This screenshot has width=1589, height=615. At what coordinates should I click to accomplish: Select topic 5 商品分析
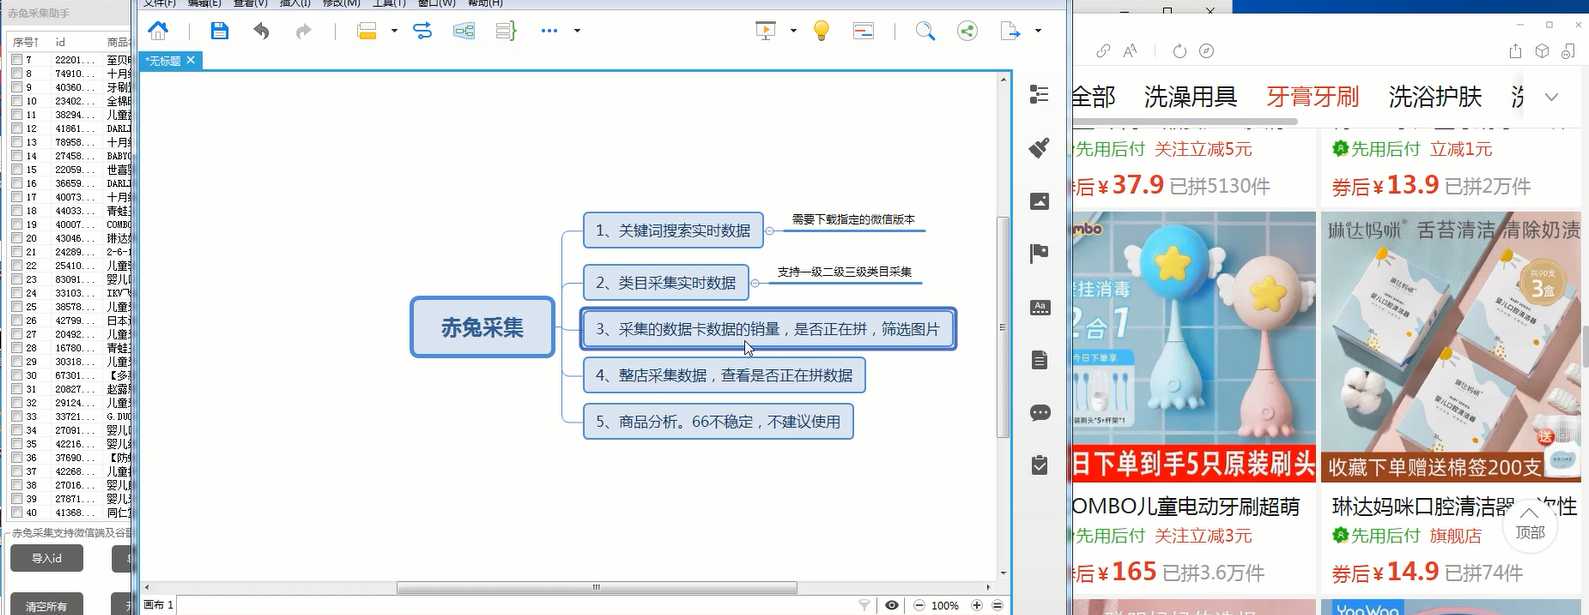[x=718, y=422]
